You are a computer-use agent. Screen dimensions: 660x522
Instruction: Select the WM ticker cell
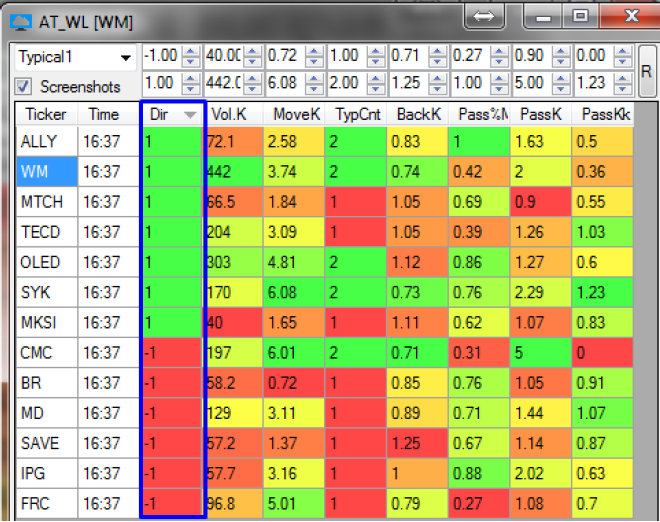pyautogui.click(x=47, y=172)
